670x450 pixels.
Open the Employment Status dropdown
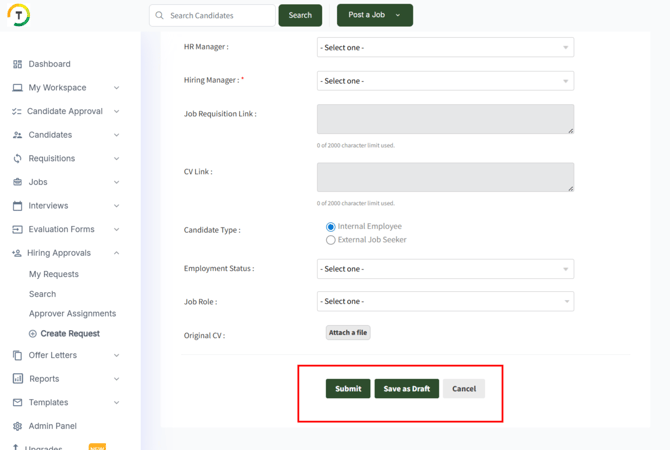click(445, 269)
